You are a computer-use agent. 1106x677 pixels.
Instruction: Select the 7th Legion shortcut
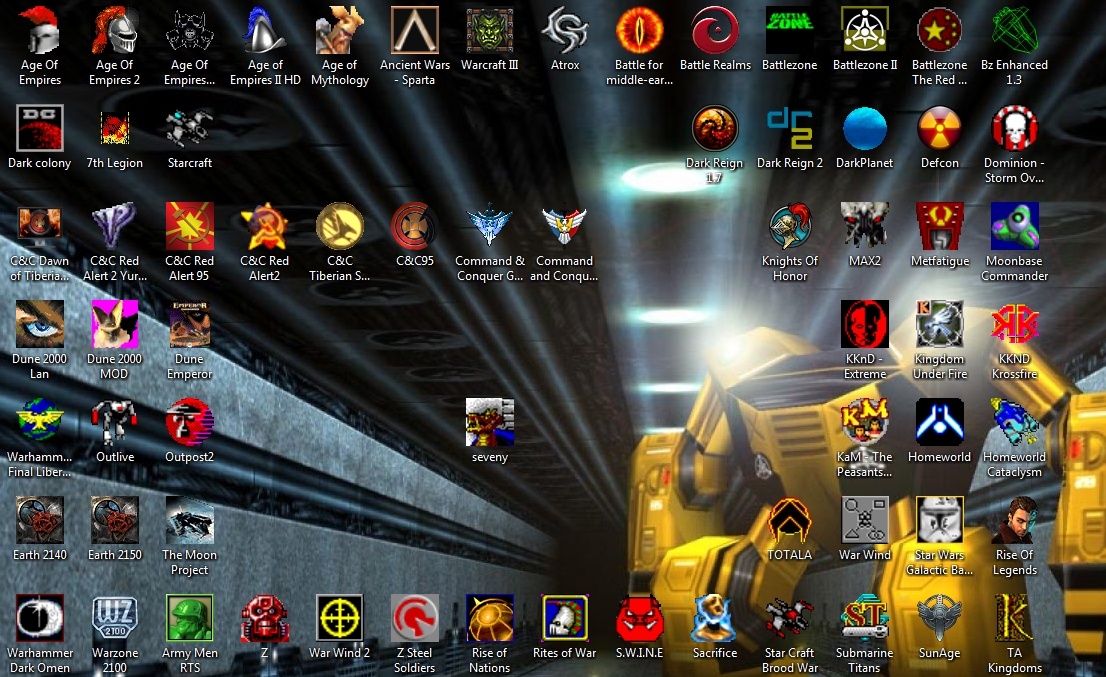tap(114, 128)
